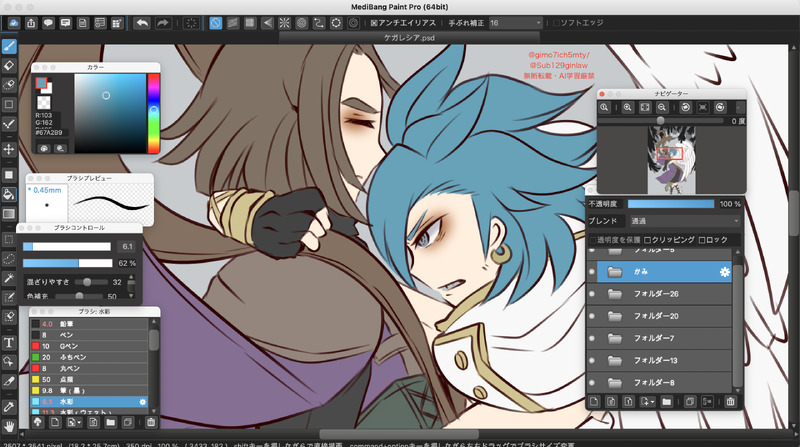Select the Brush tool in left toolbar
Screen dimensions: 800x447
(x=9, y=46)
